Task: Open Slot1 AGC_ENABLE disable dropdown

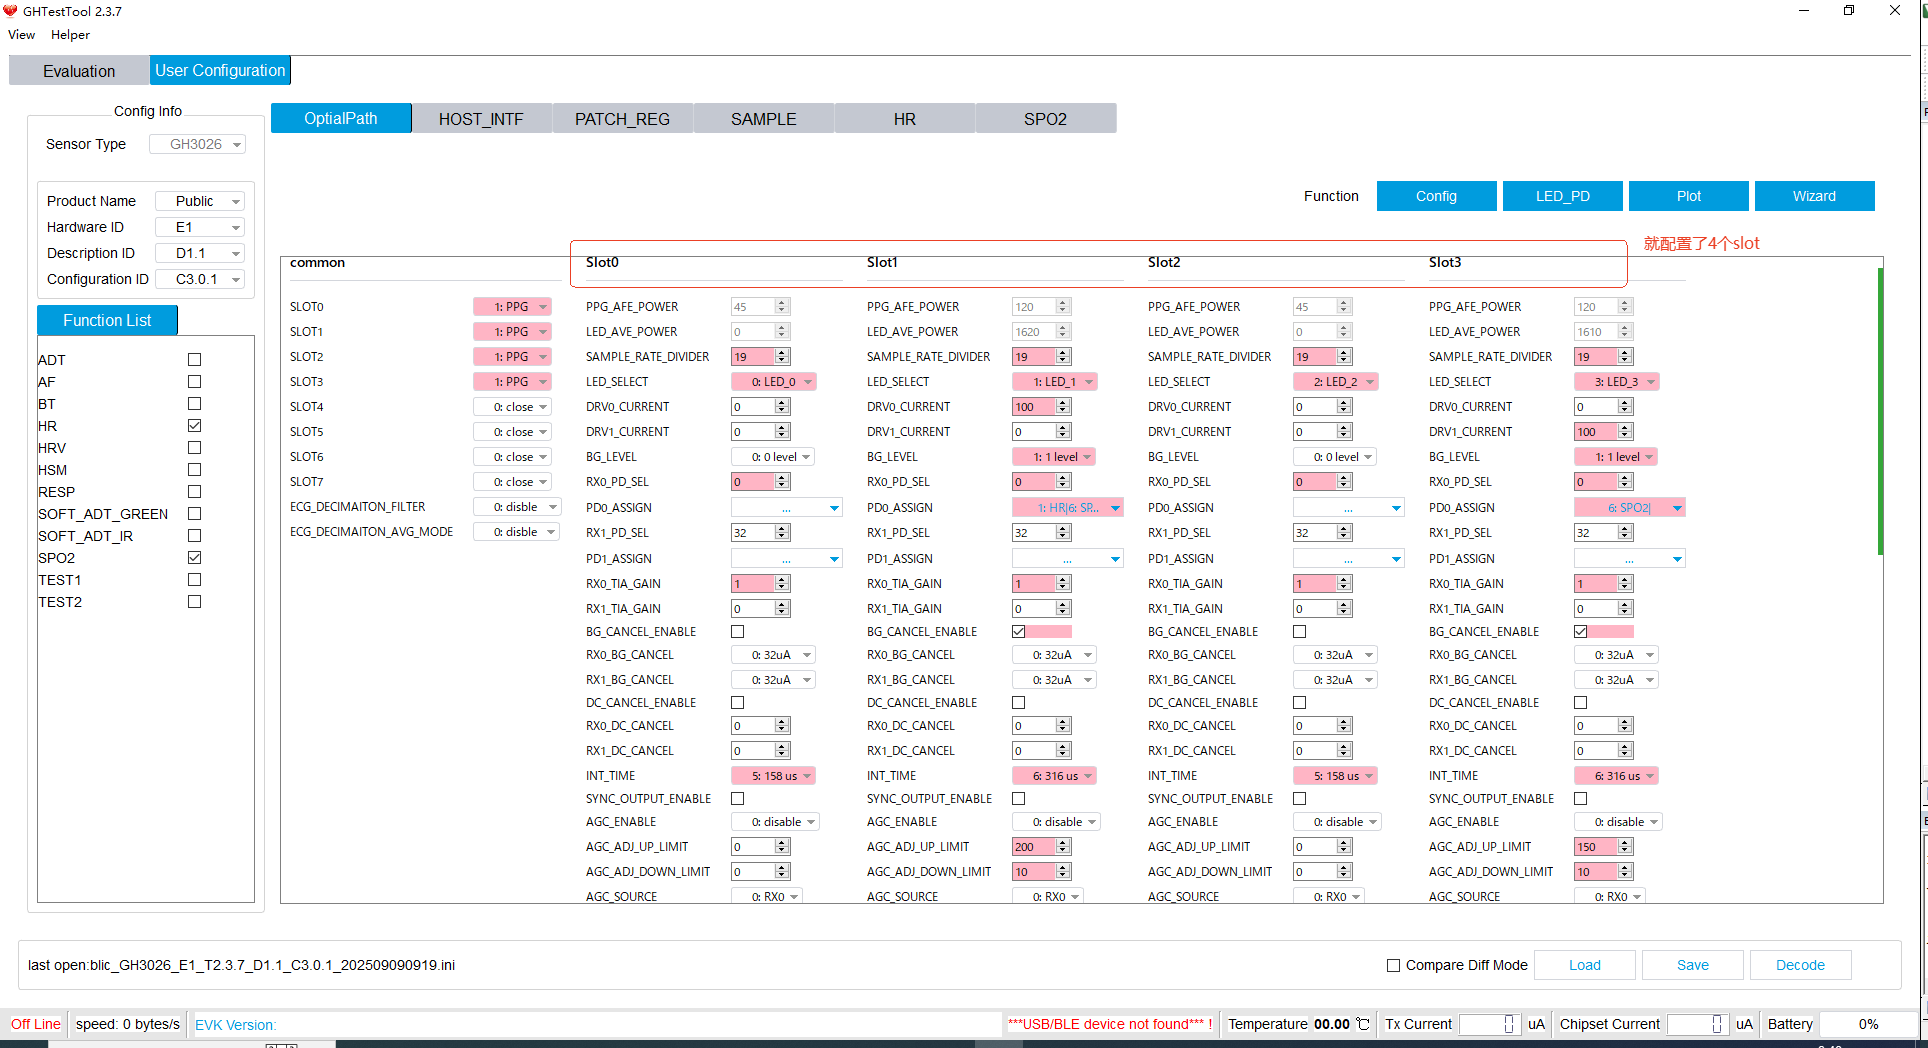Action: (x=1057, y=821)
